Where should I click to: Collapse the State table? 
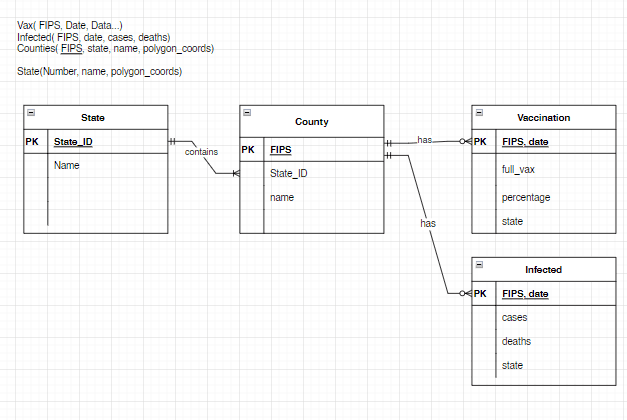31,112
